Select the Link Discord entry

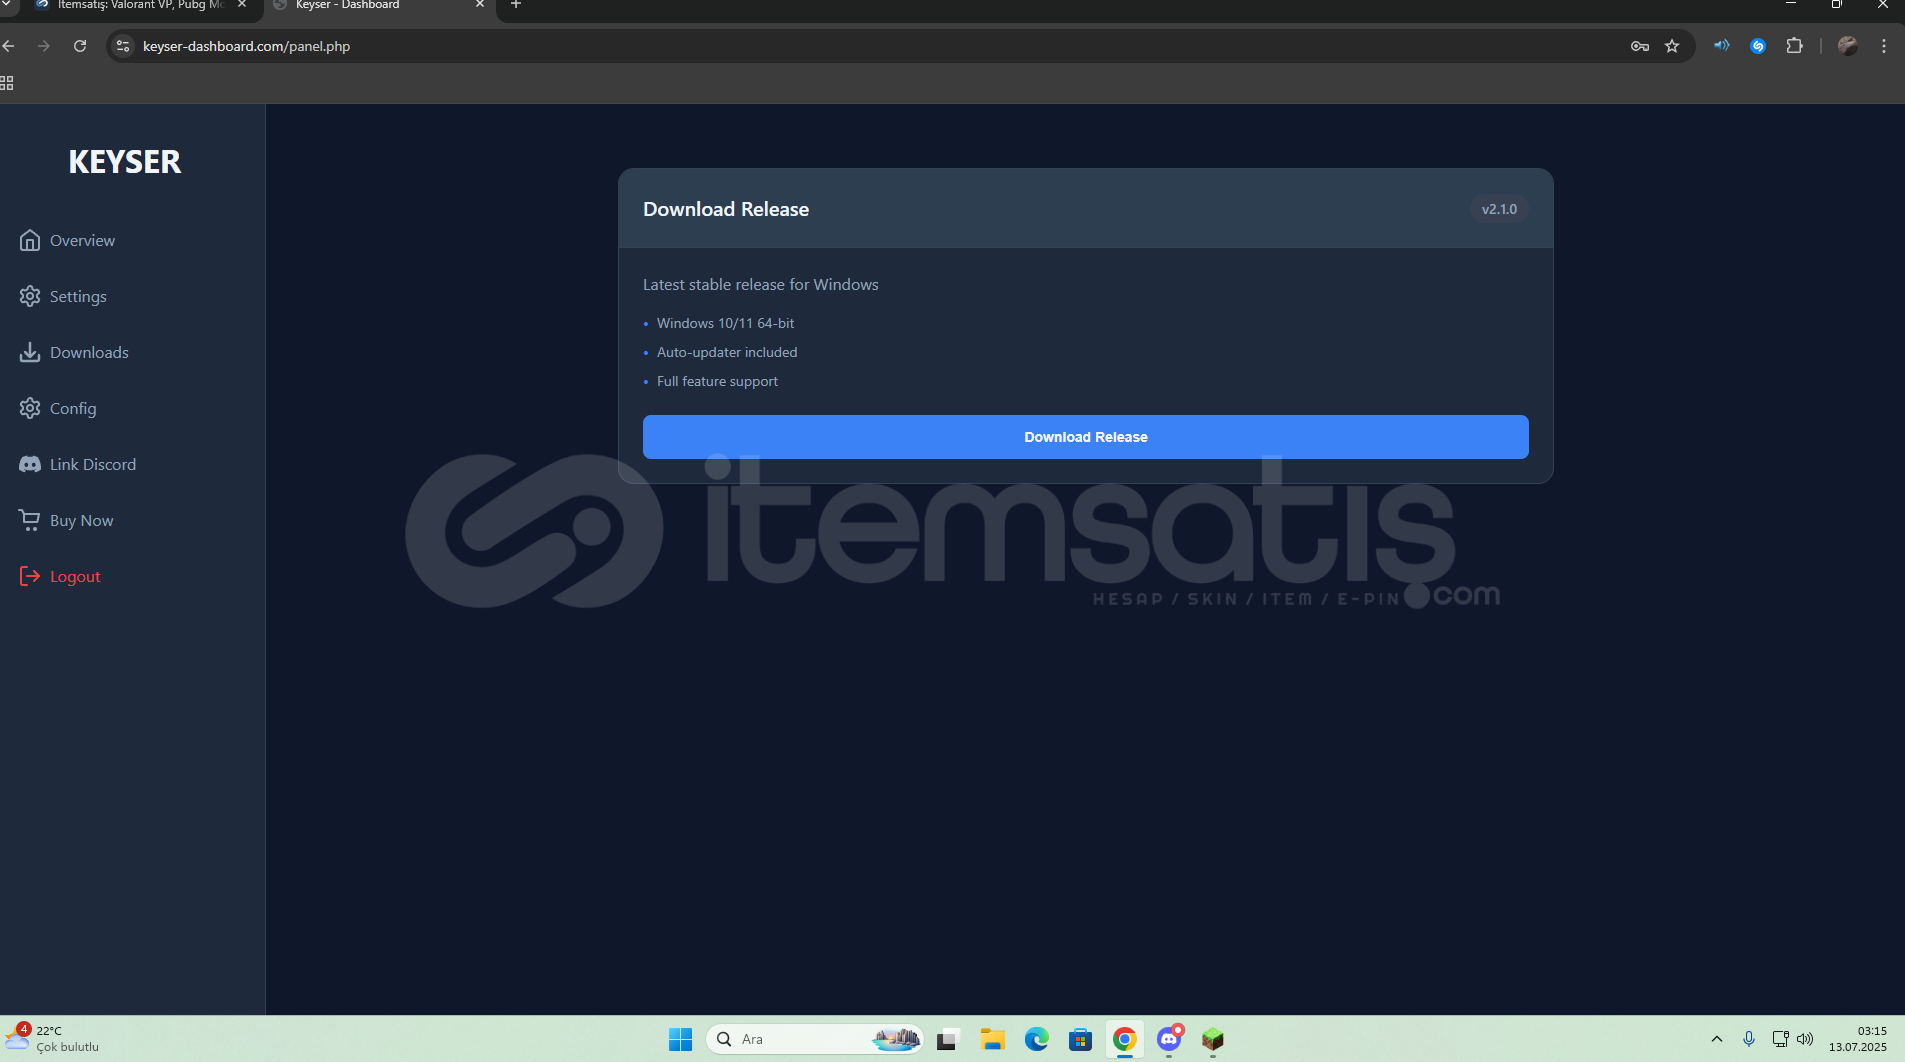[93, 464]
